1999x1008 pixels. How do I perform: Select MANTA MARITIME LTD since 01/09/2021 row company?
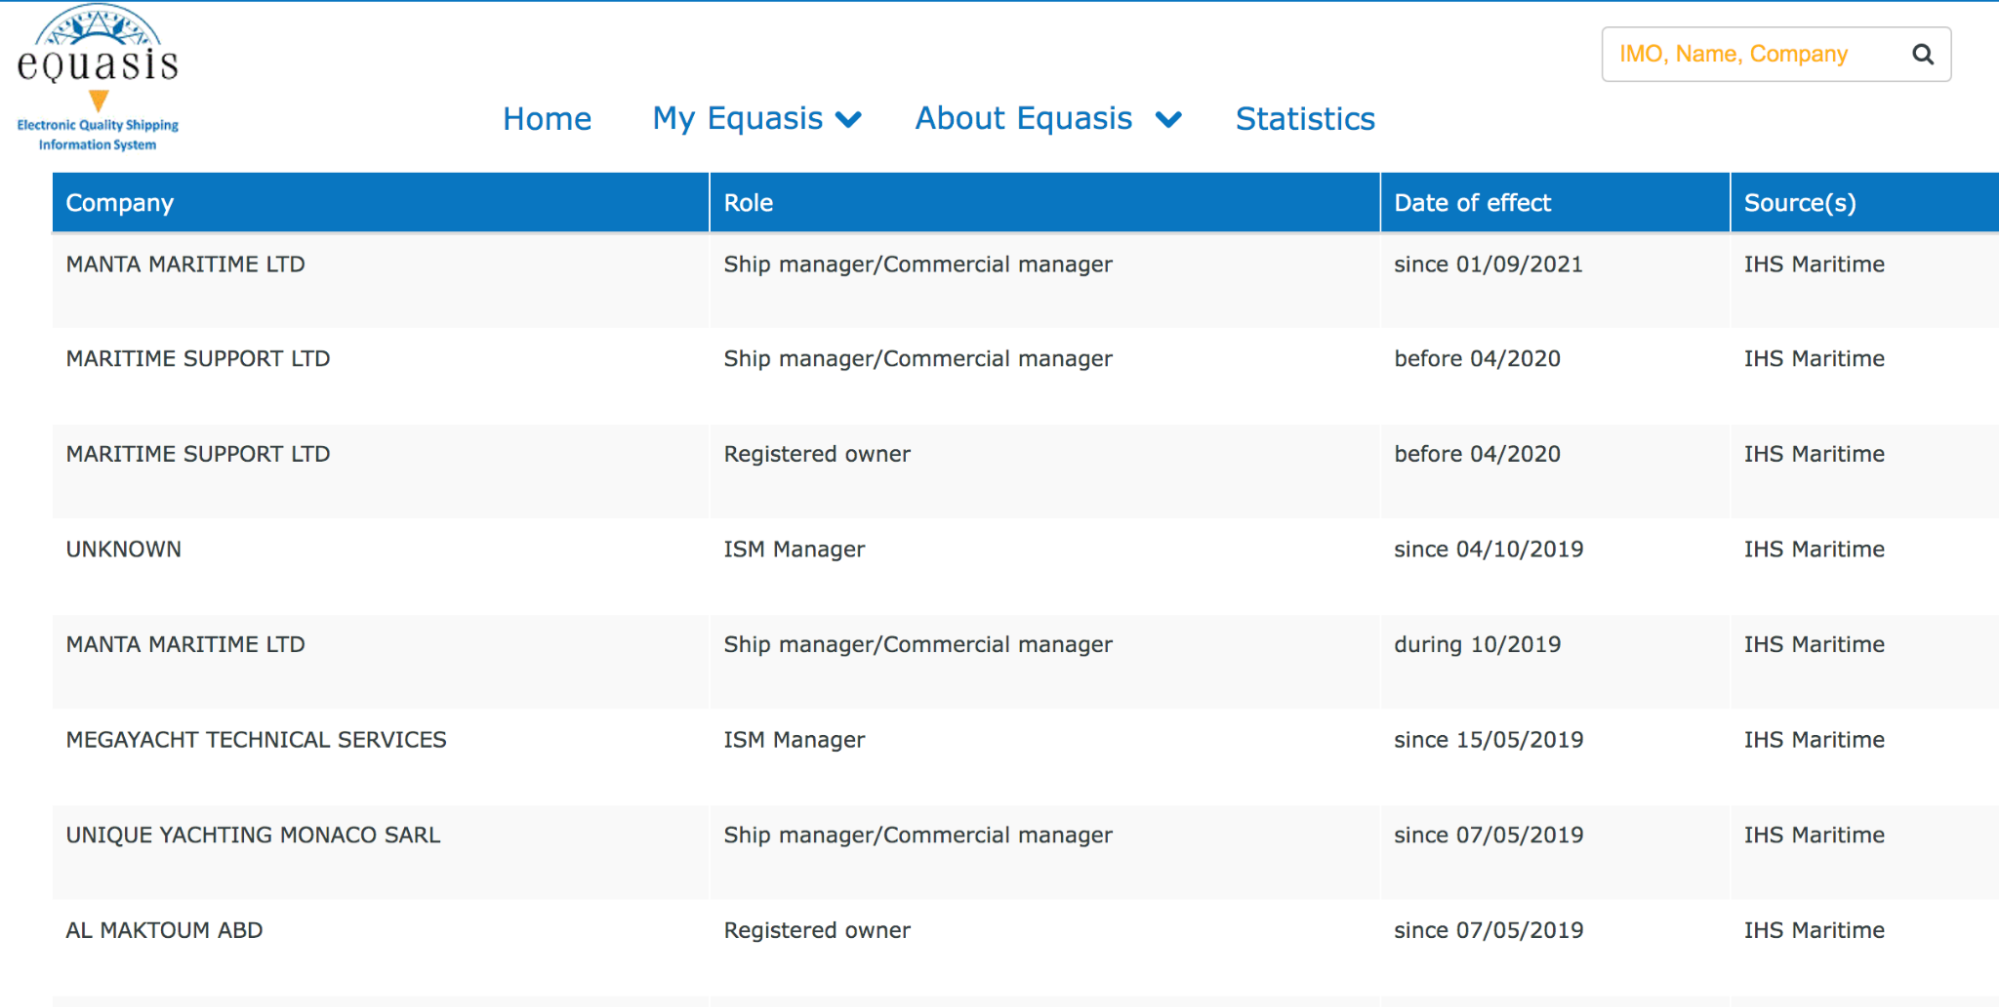pyautogui.click(x=185, y=264)
